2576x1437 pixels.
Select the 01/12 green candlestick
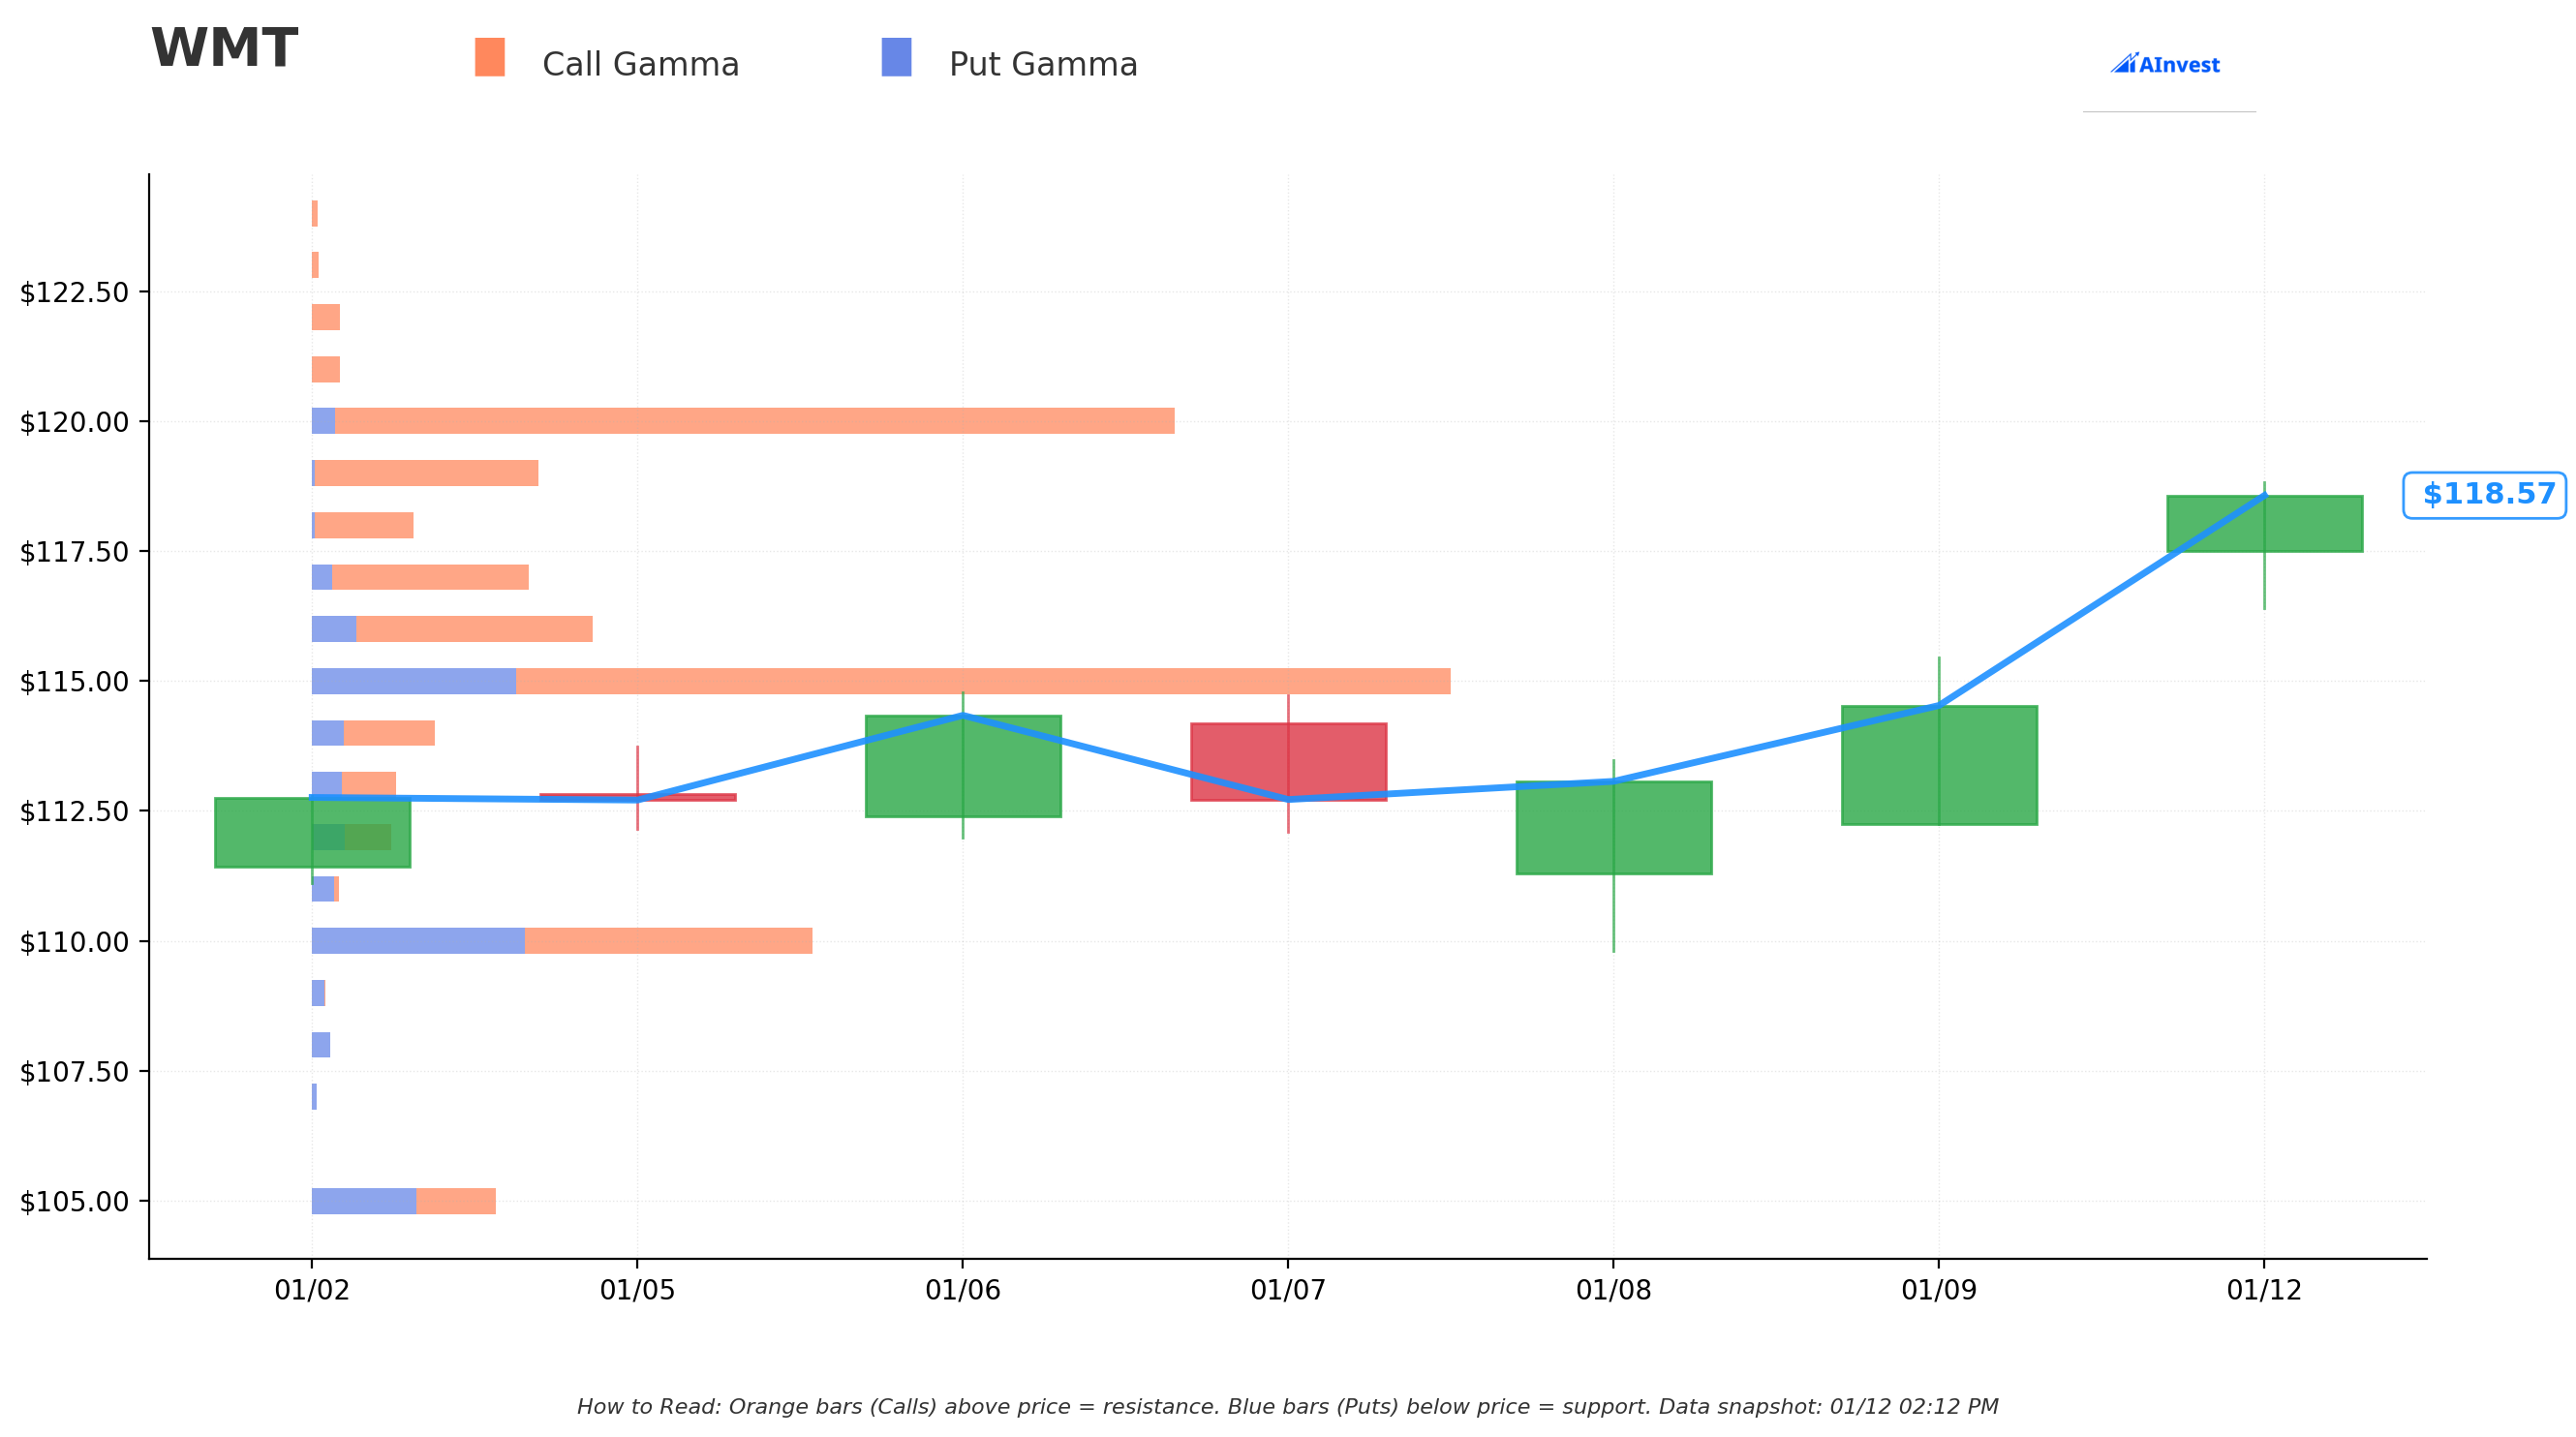(x=2264, y=524)
